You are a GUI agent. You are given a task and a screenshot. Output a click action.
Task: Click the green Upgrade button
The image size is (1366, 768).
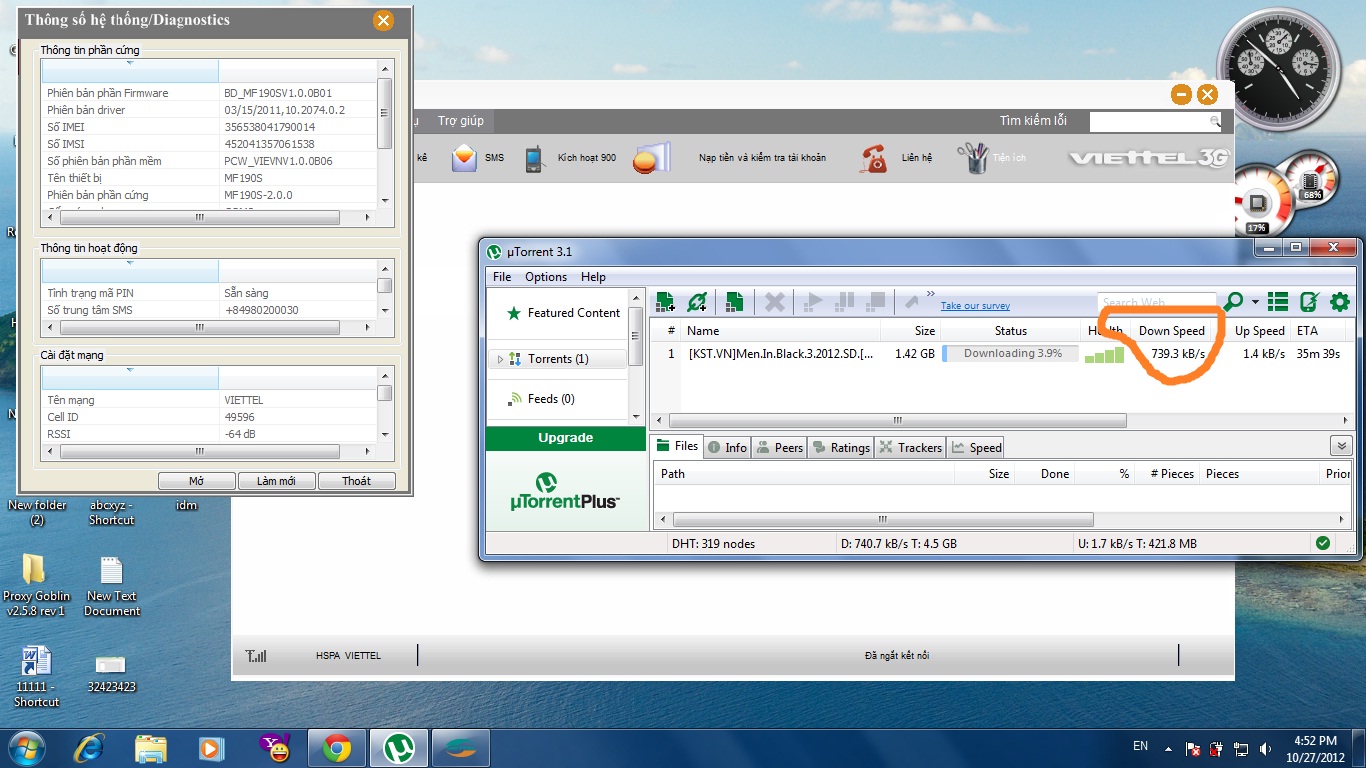pos(566,438)
